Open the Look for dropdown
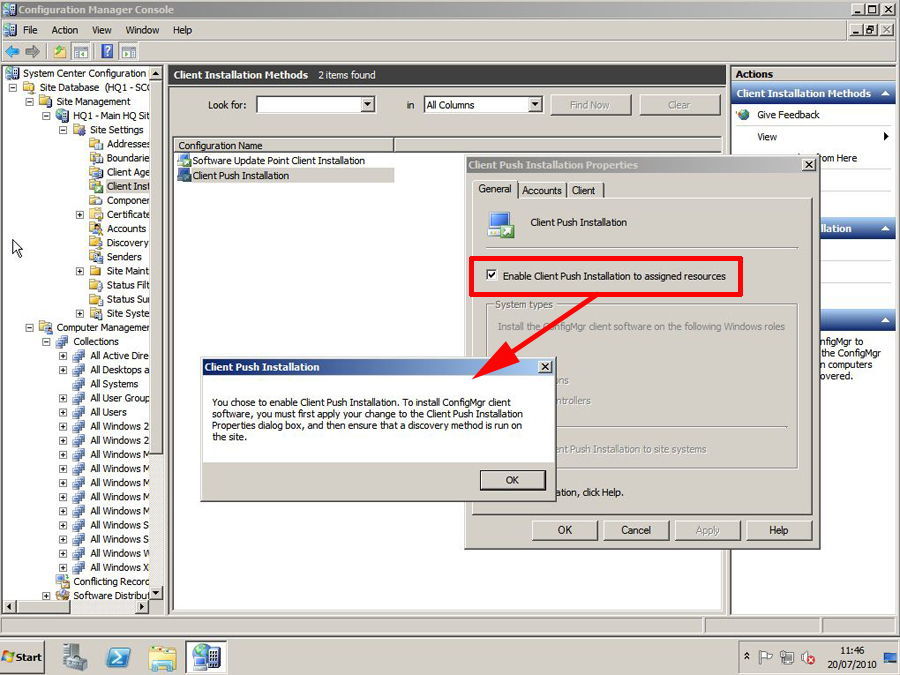The width and height of the screenshot is (900, 675). pos(368,104)
